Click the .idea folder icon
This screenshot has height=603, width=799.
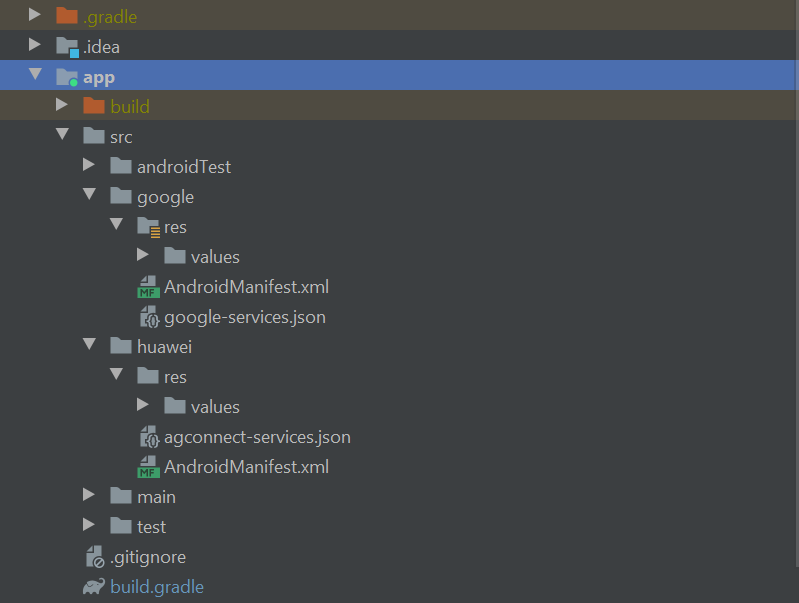67,47
